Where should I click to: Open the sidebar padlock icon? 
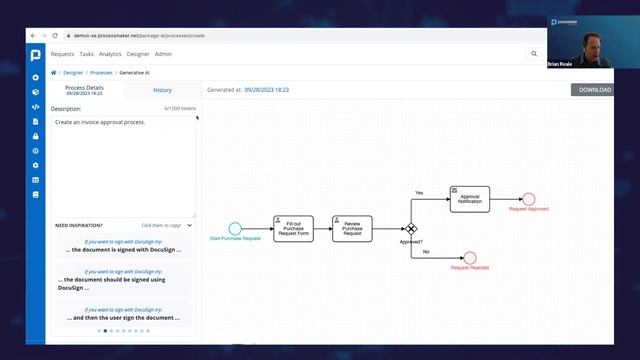pyautogui.click(x=36, y=136)
